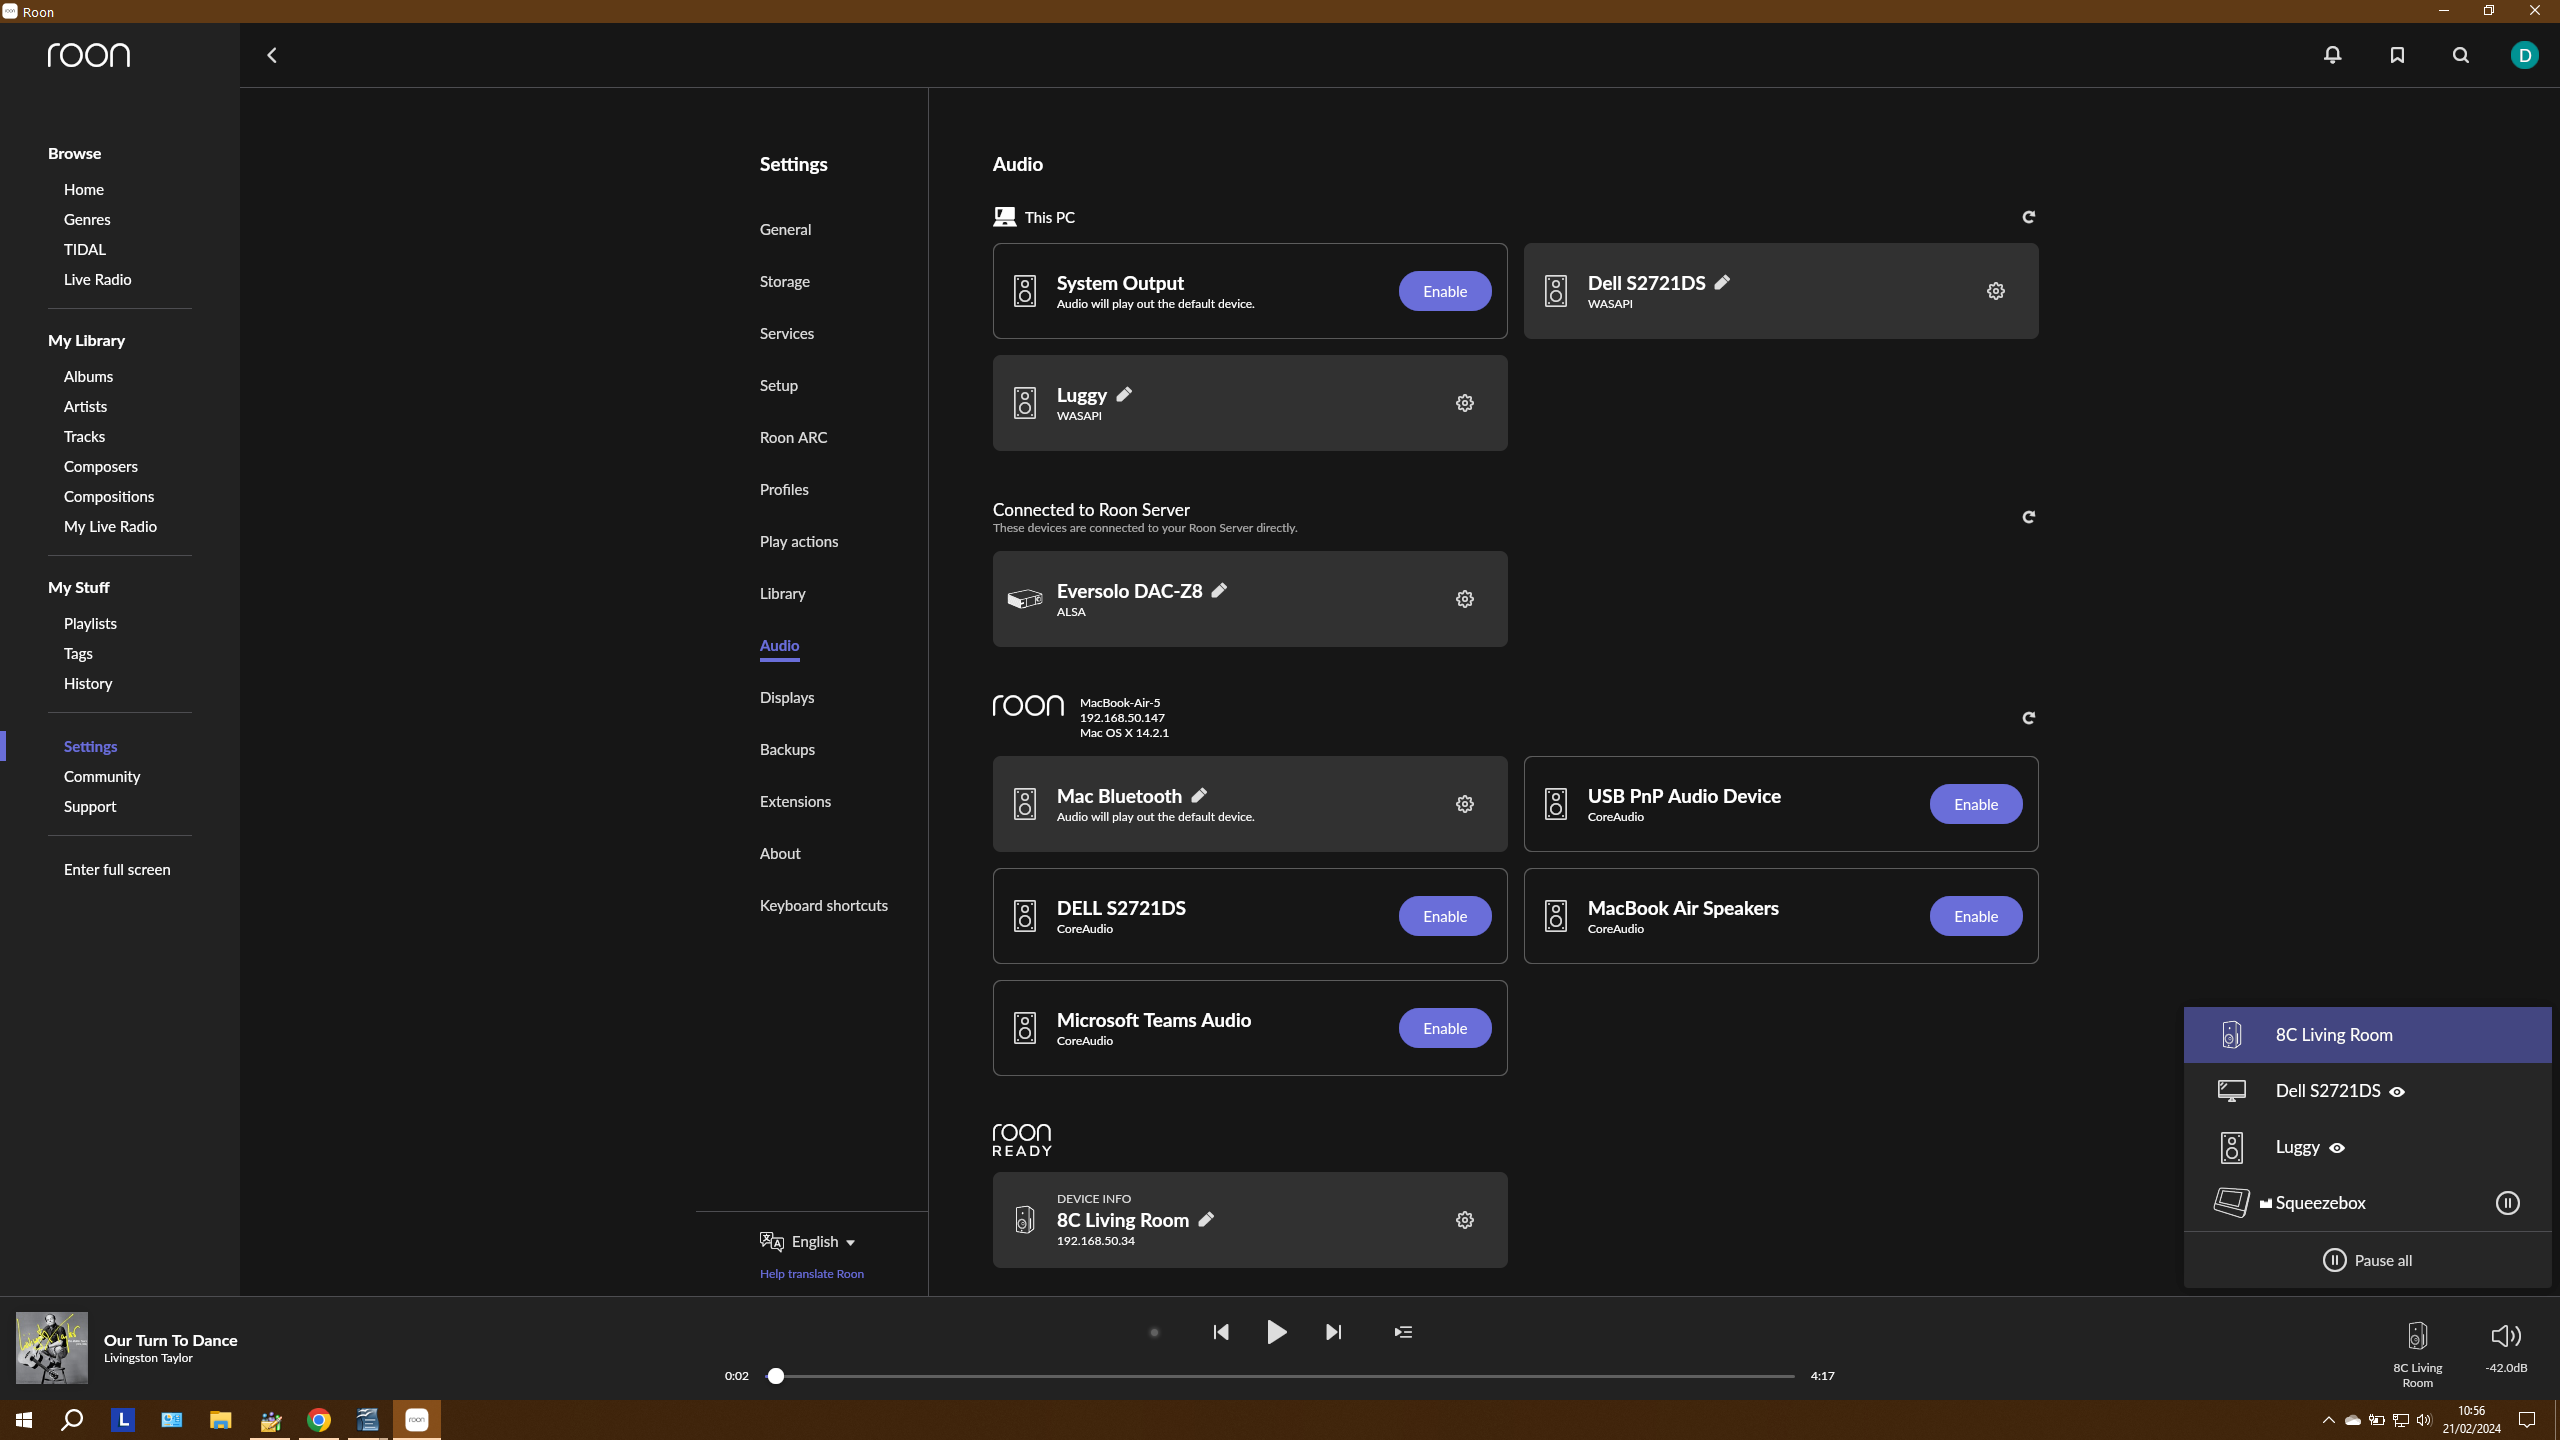This screenshot has width=2560, height=1440.
Task: Skip to previous track
Action: (1220, 1332)
